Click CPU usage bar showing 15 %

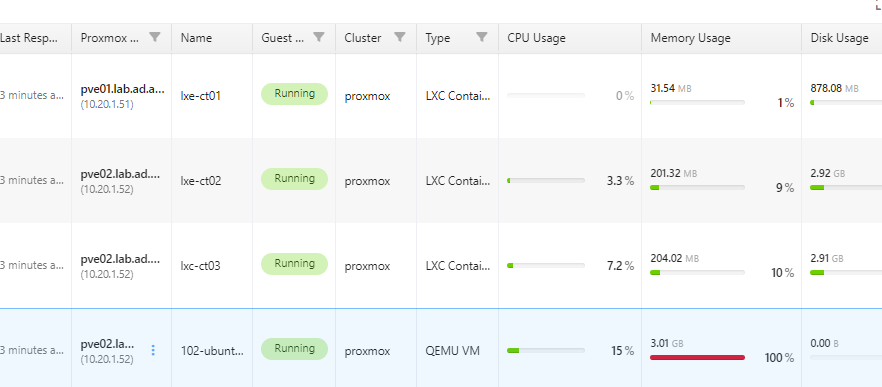pos(546,350)
